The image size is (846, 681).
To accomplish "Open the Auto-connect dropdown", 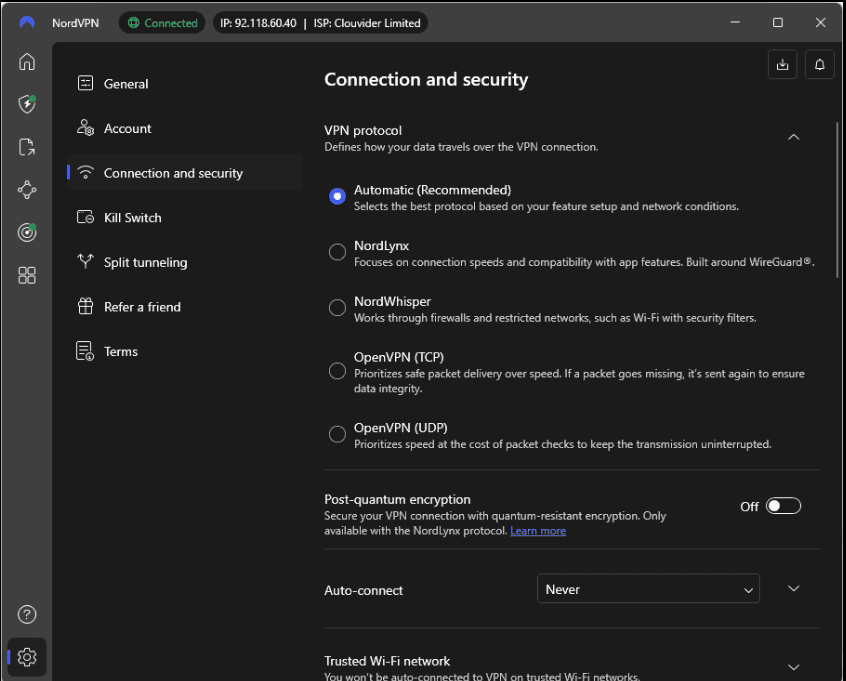I will pyautogui.click(x=648, y=589).
